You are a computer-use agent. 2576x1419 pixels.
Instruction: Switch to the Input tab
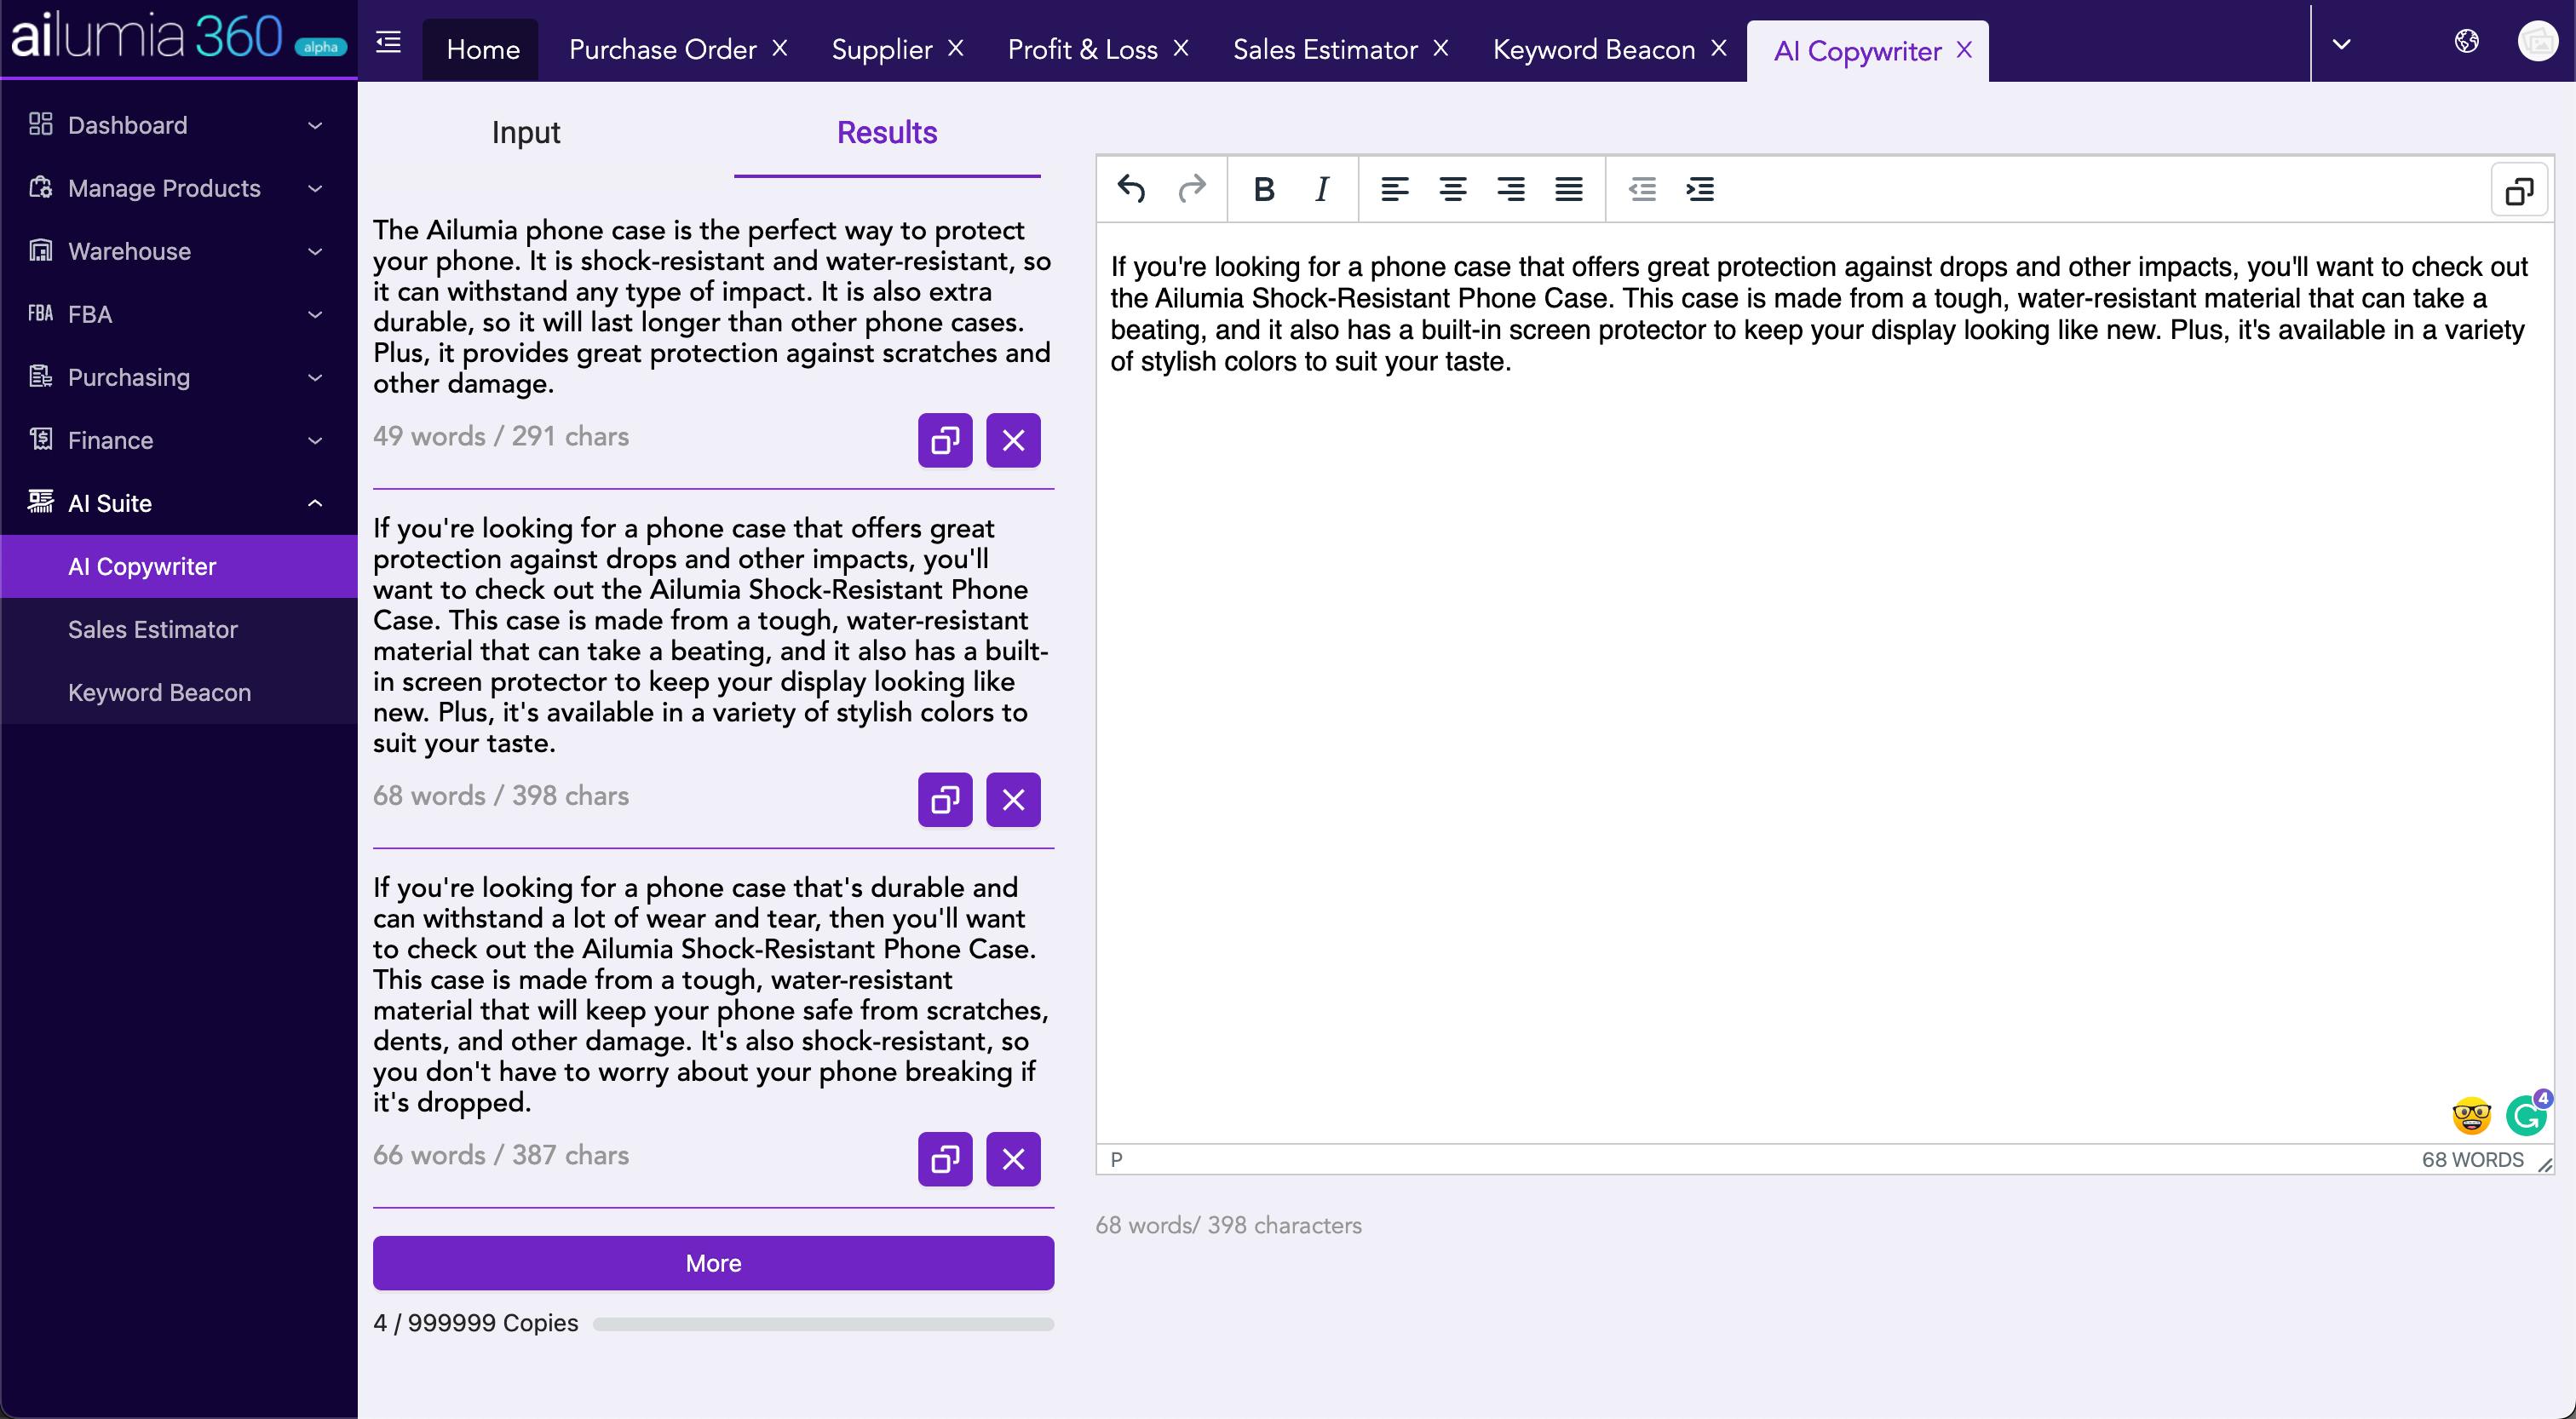coord(526,132)
